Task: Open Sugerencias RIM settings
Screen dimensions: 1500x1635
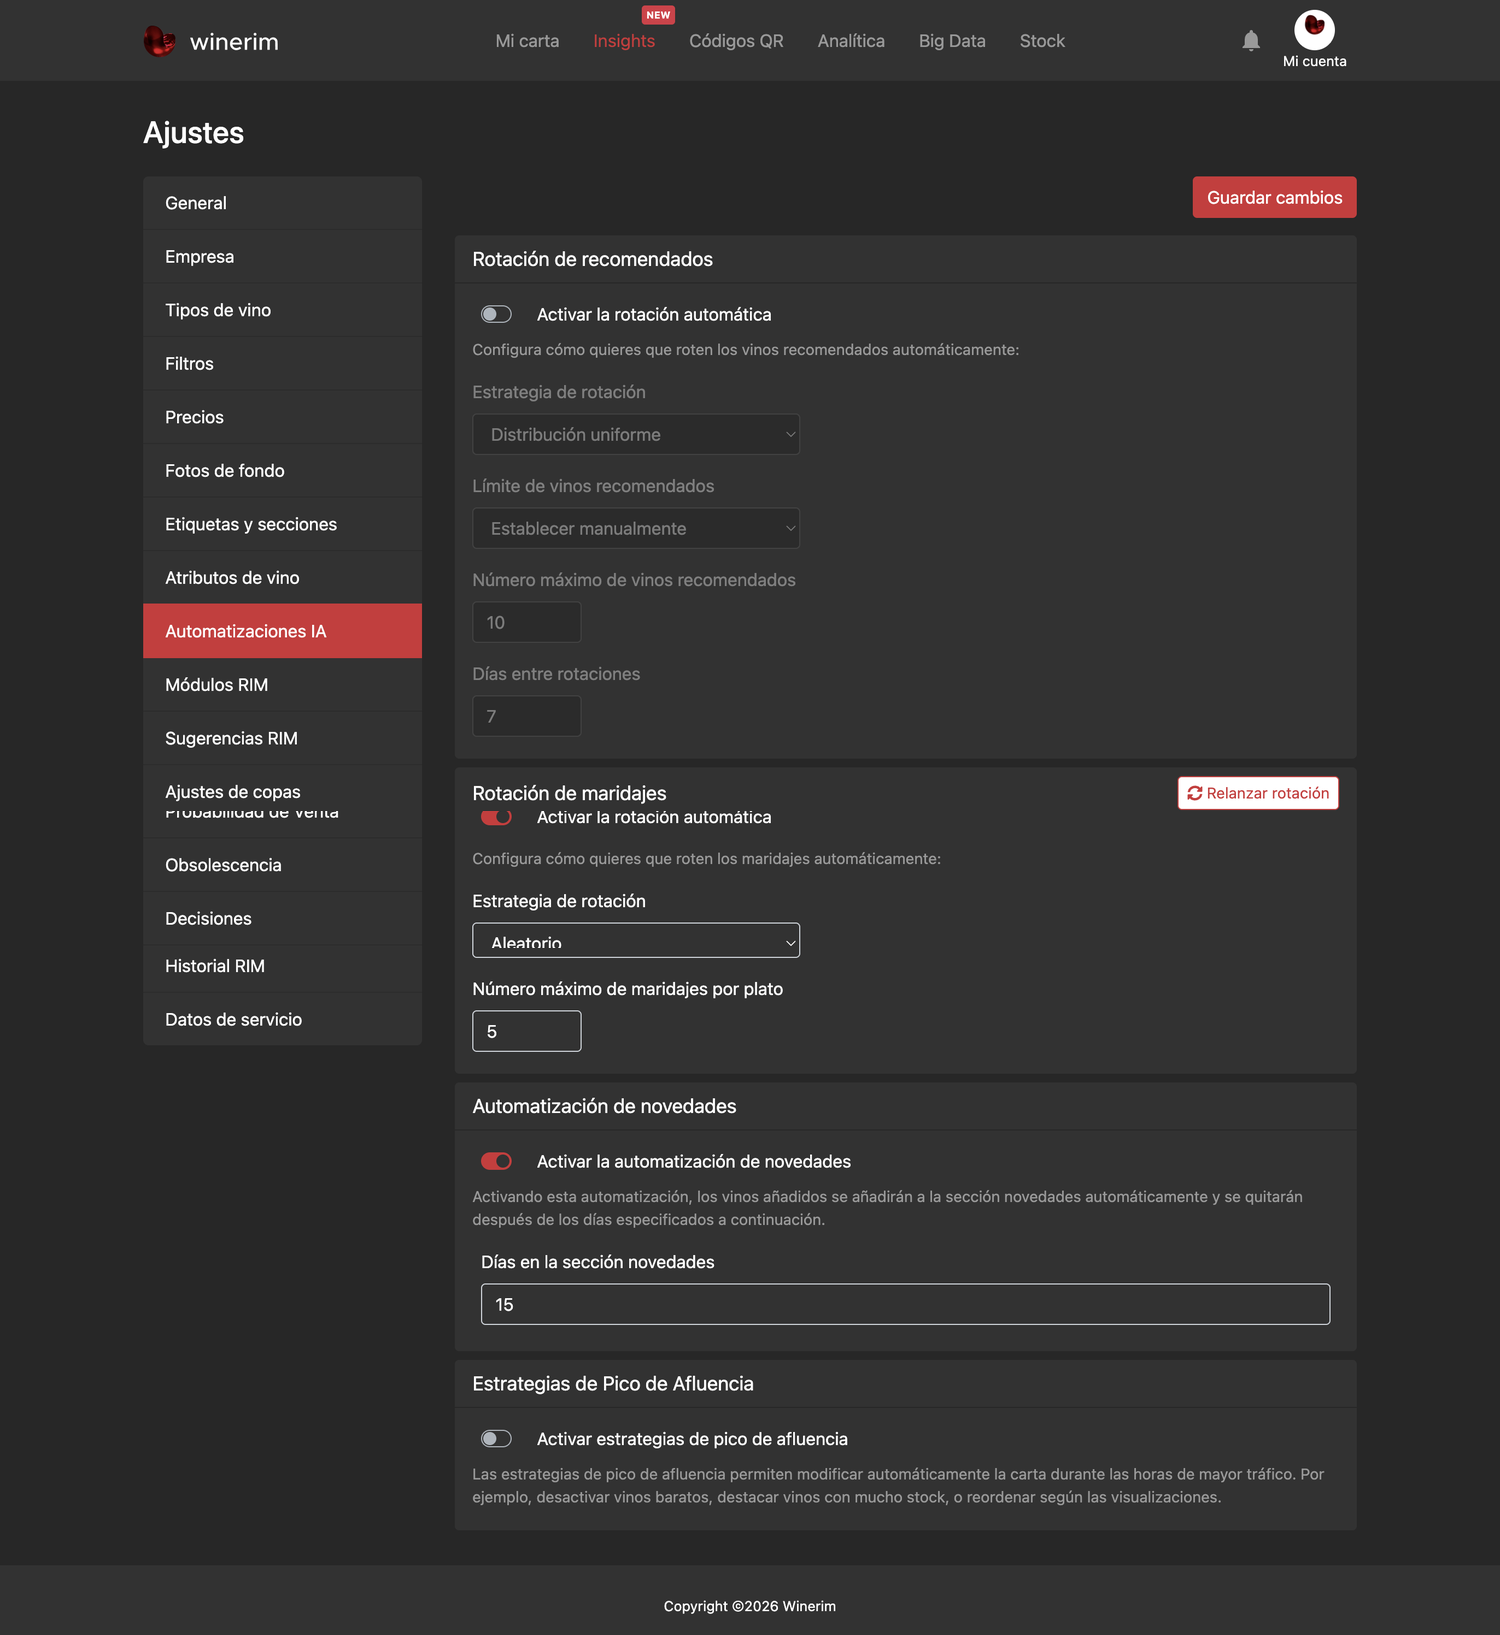Action: click(282, 738)
